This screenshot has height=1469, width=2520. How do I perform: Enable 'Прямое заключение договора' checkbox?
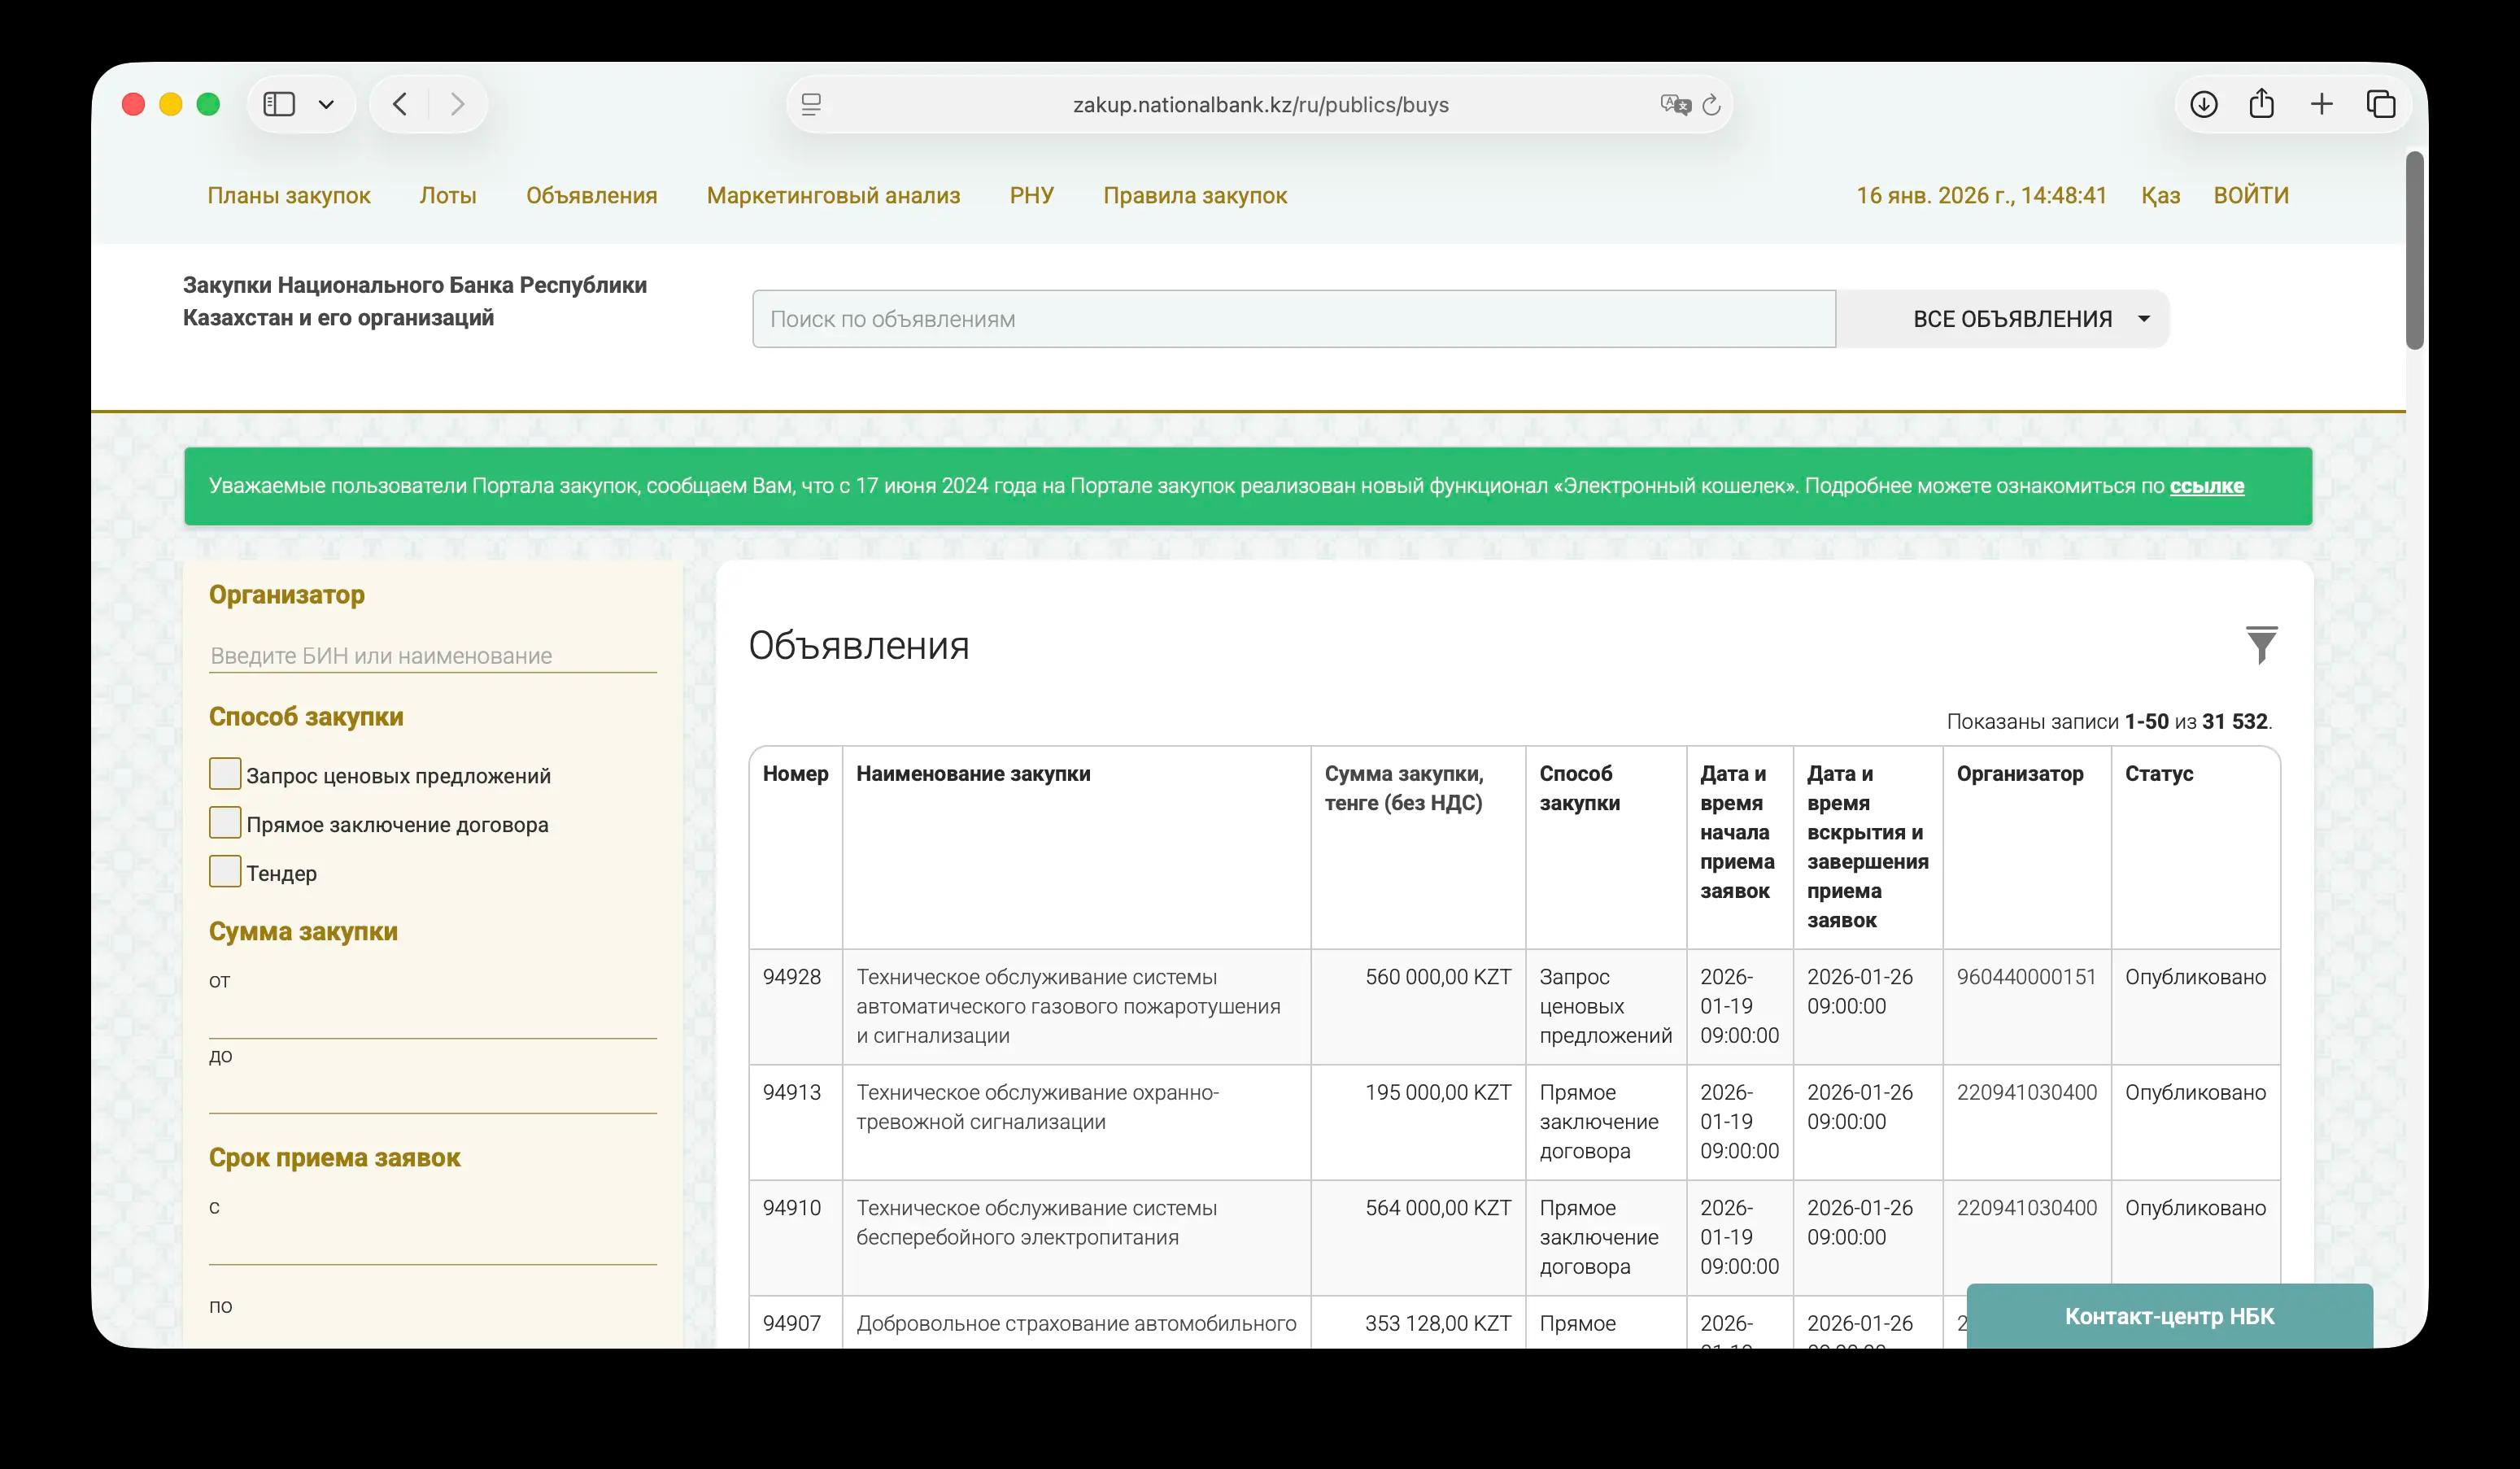225,823
